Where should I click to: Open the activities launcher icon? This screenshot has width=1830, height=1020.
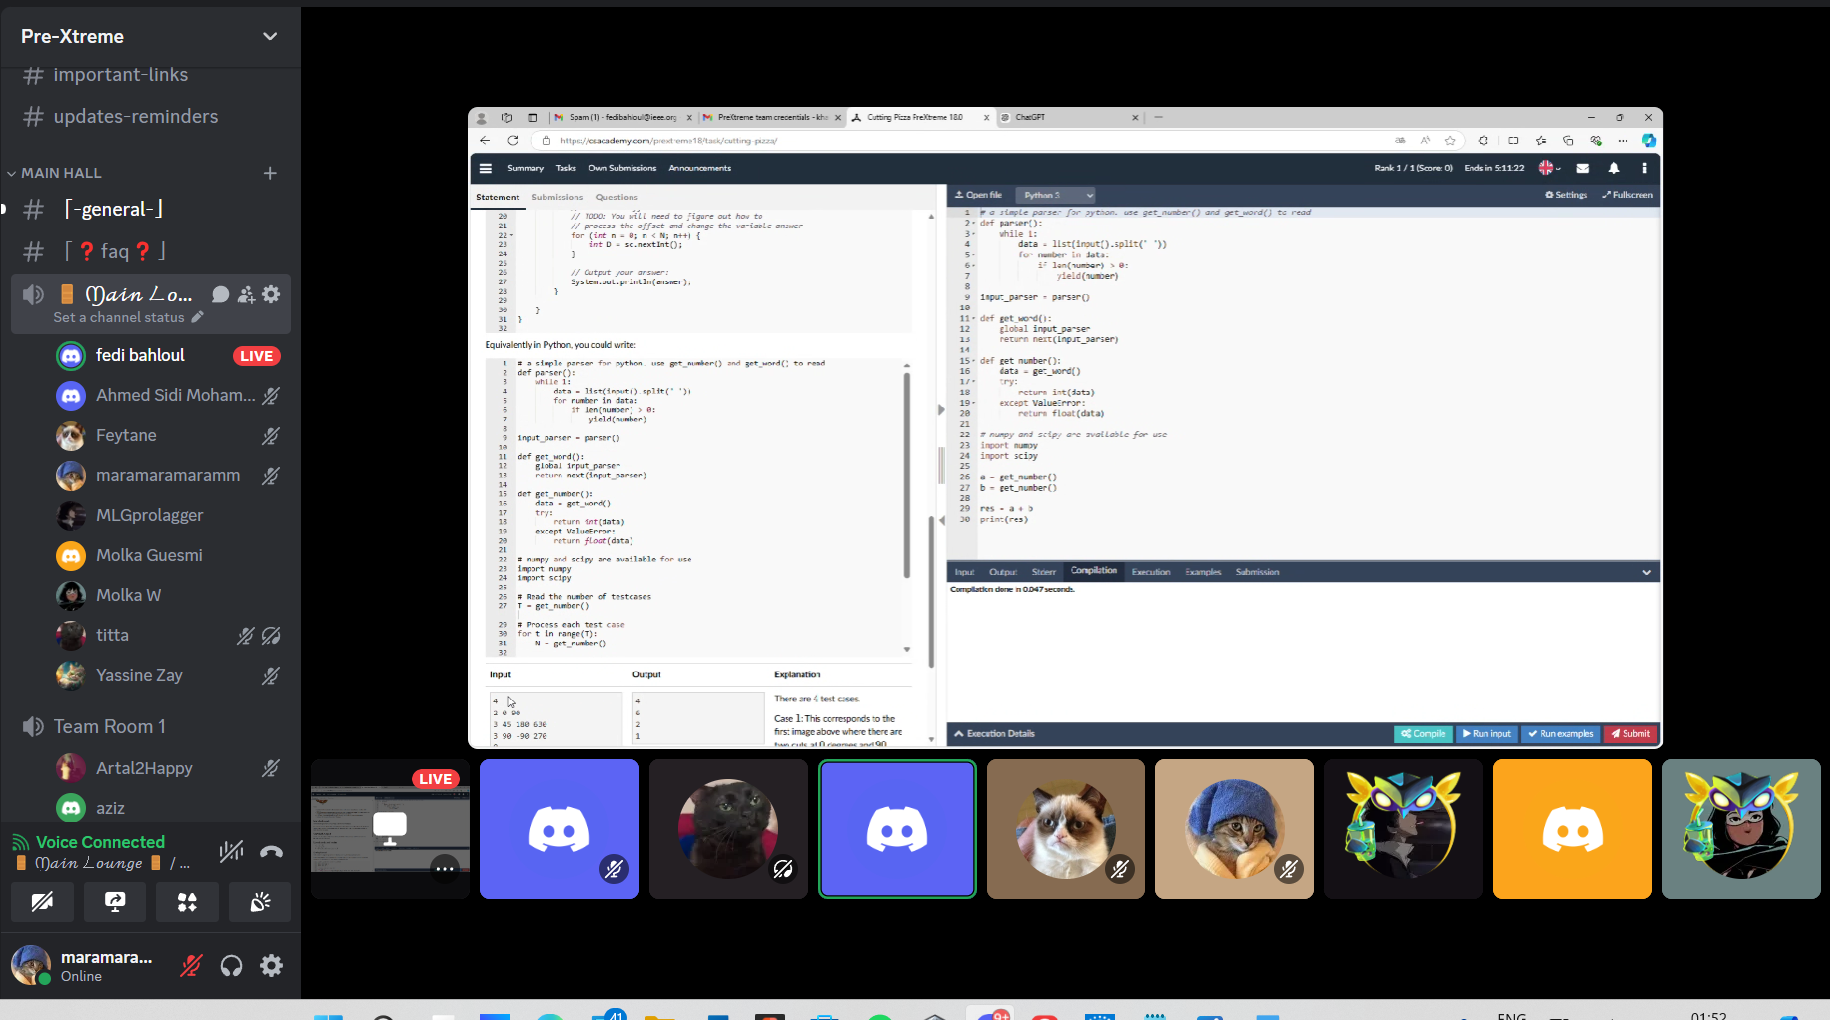pyautogui.click(x=187, y=902)
